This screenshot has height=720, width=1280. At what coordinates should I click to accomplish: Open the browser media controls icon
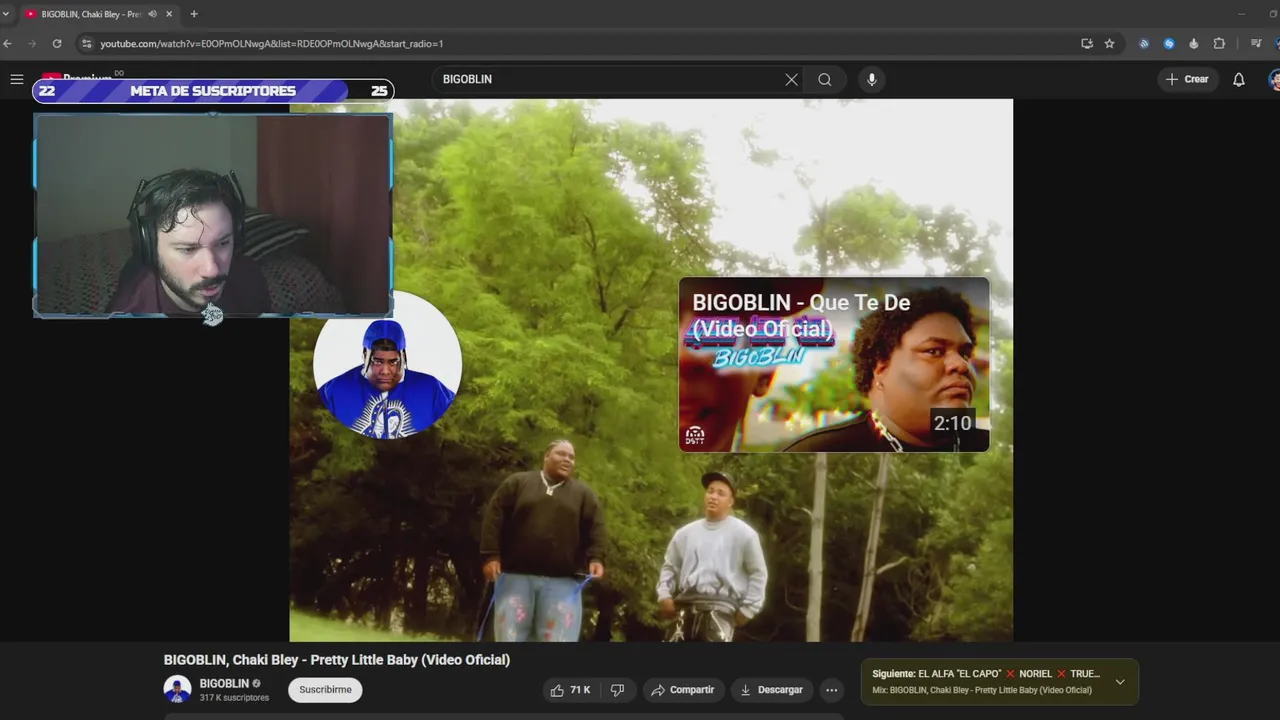pyautogui.click(x=1256, y=44)
